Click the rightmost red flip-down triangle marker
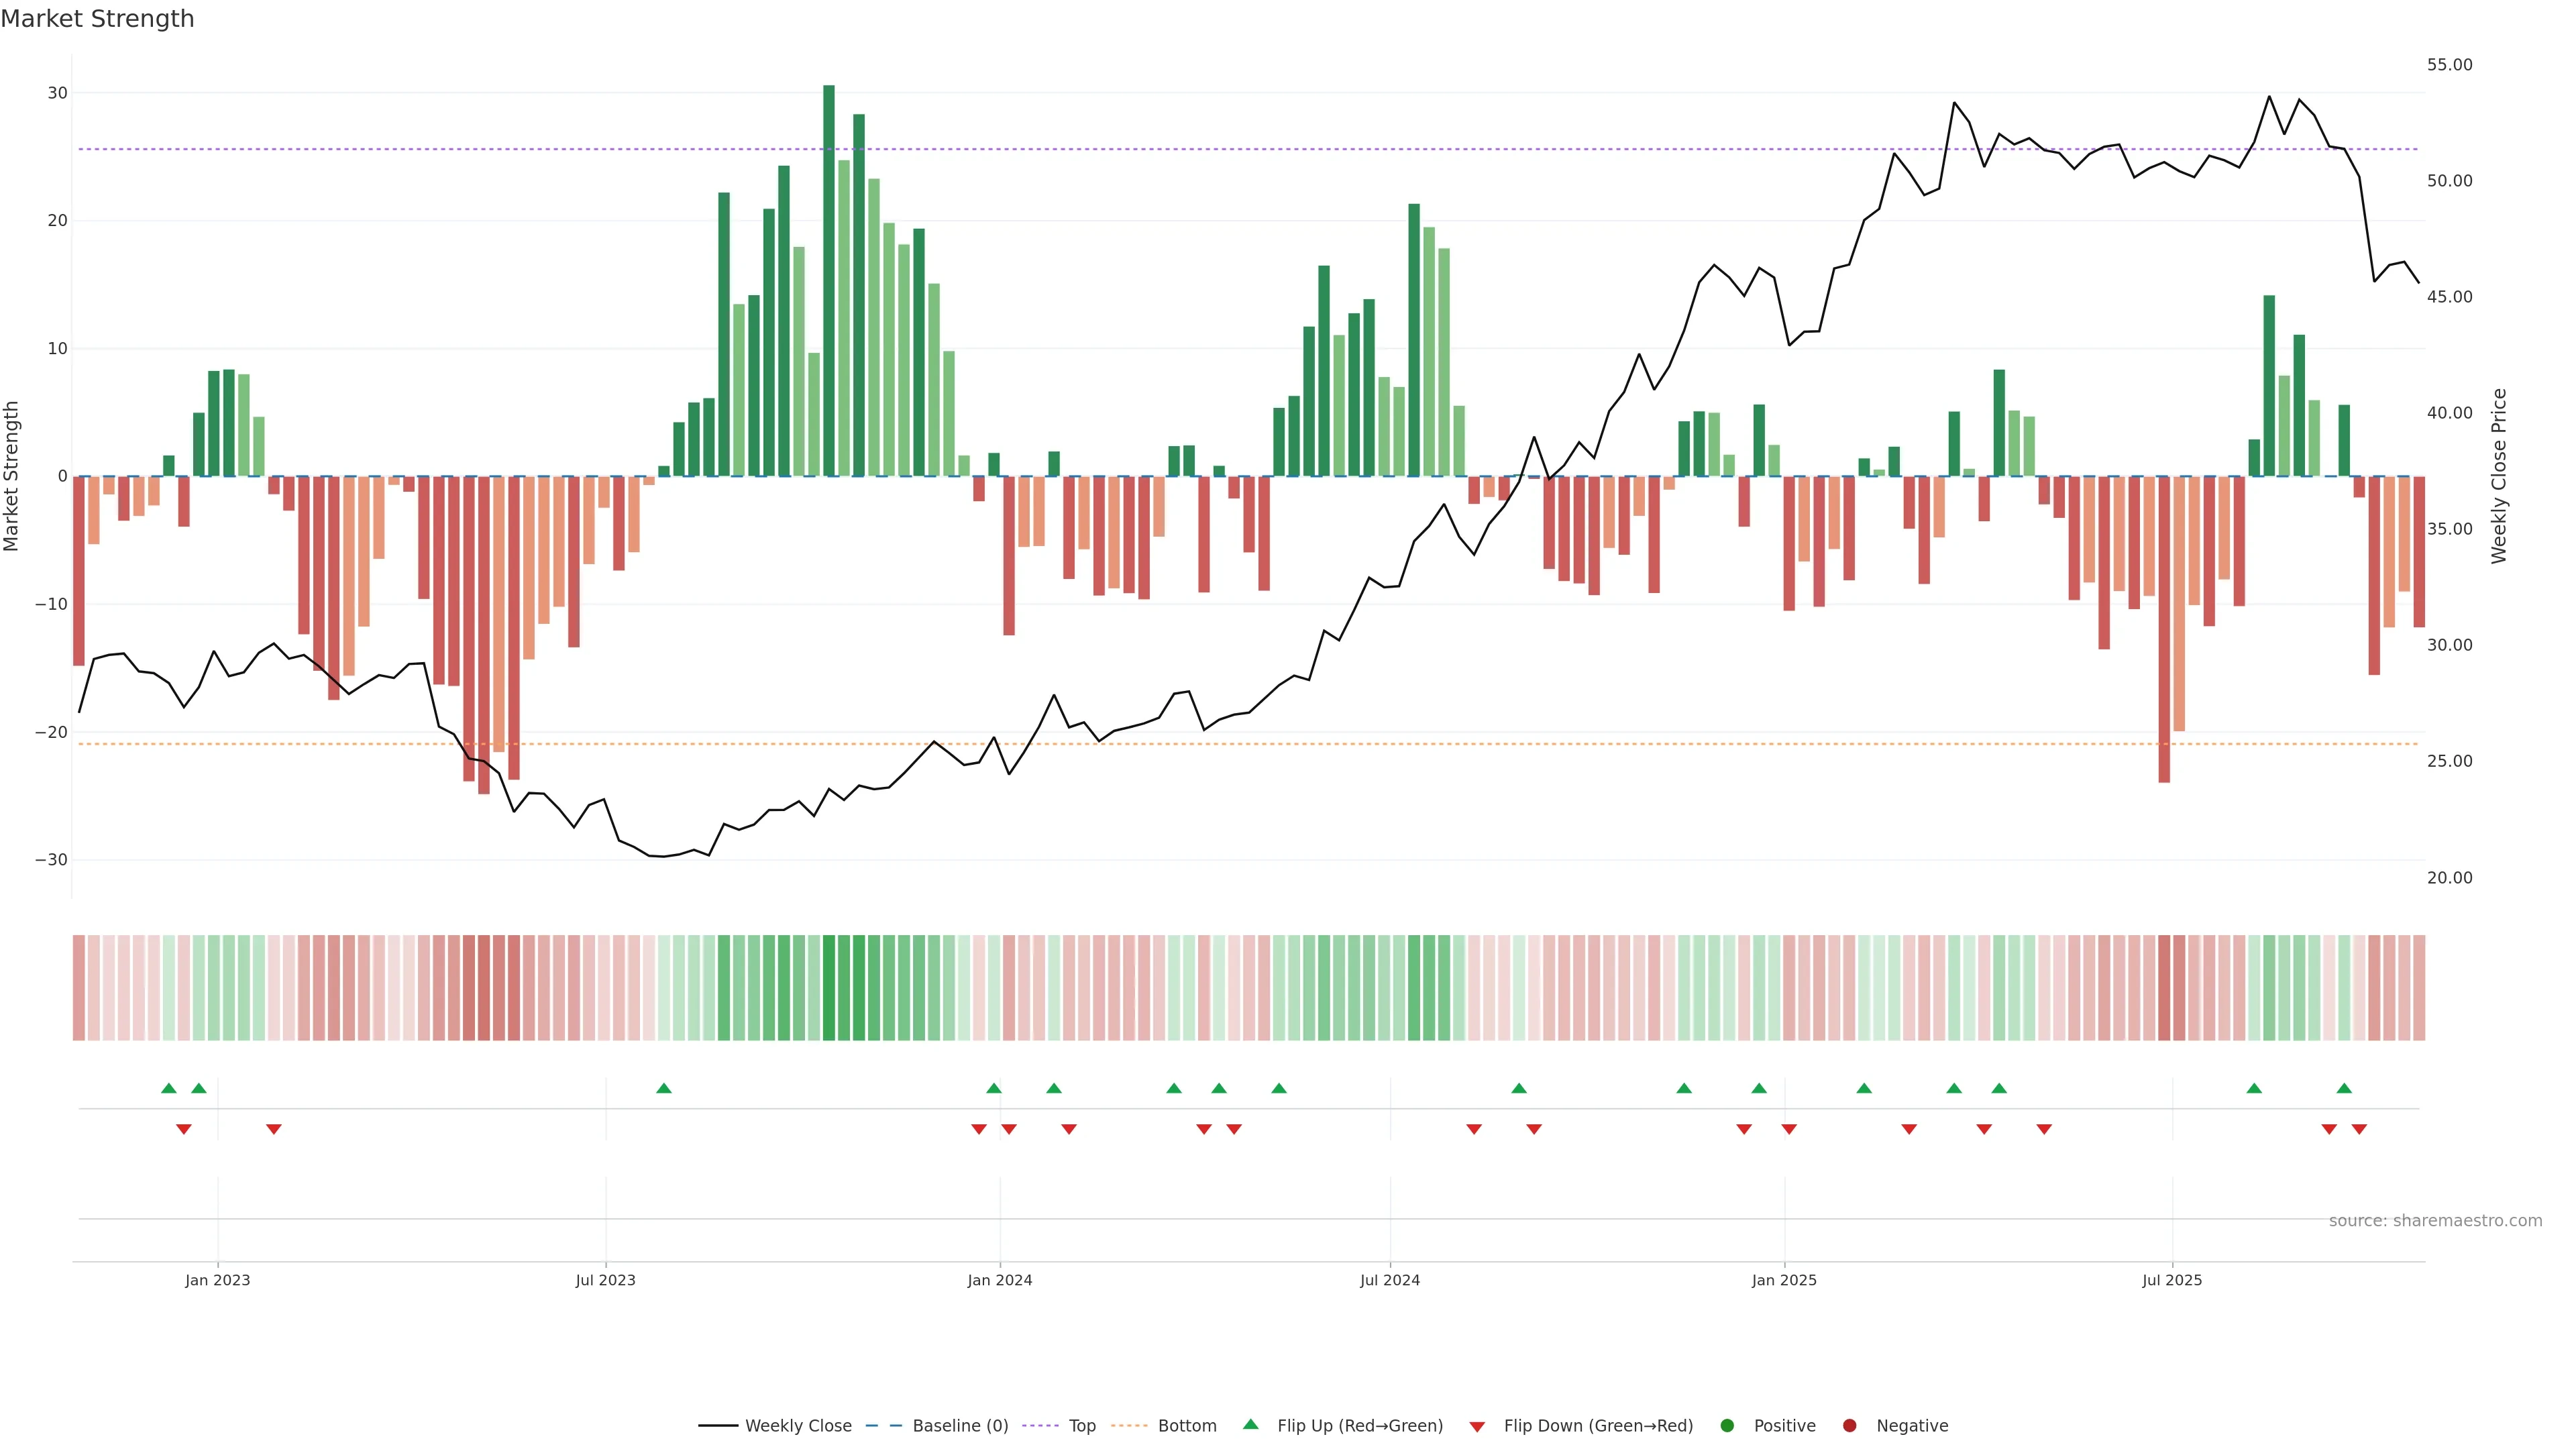This screenshot has height=1449, width=2576. [2359, 1129]
